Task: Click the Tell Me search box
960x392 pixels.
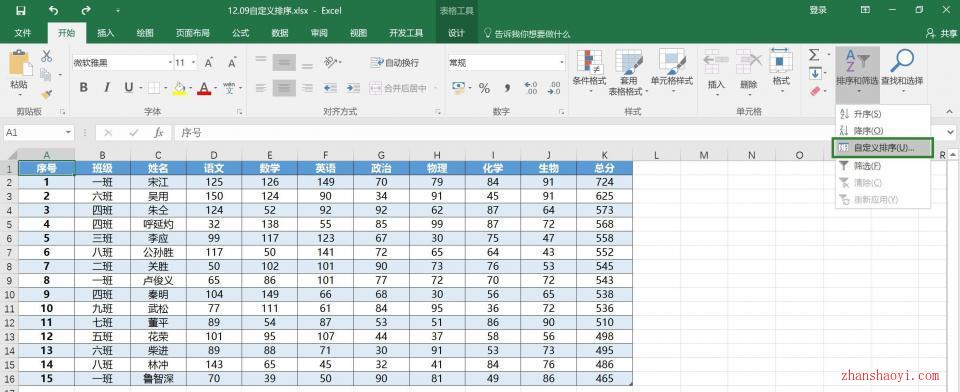Action: 527,34
